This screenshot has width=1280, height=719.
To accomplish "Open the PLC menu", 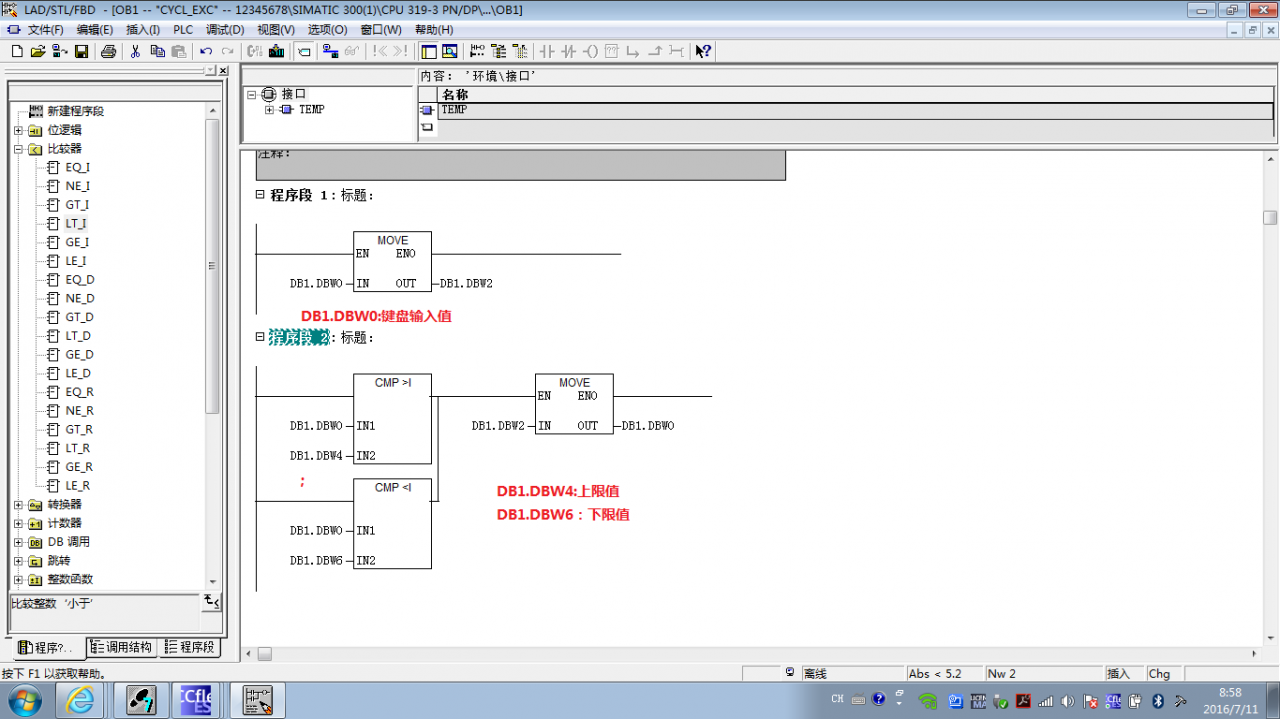I will (183, 30).
